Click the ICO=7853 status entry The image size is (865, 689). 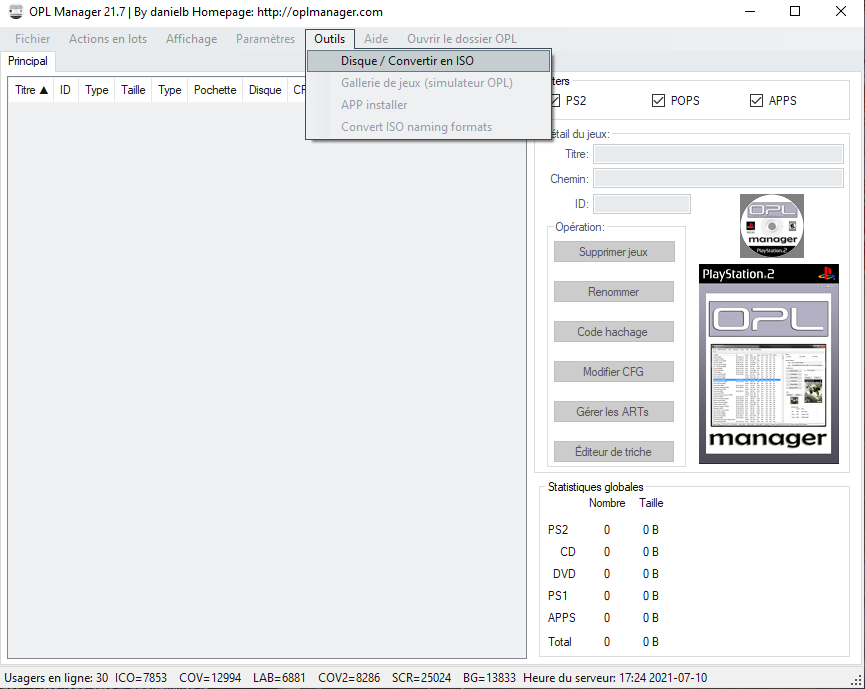point(141,677)
